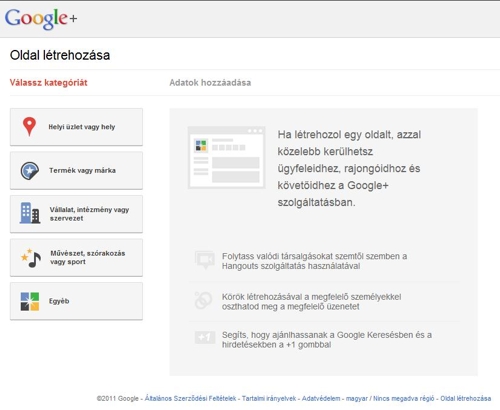Image resolution: width=500 pixels, height=410 pixels.
Task: Click the colored squares Egyéb icon
Action: [30, 301]
